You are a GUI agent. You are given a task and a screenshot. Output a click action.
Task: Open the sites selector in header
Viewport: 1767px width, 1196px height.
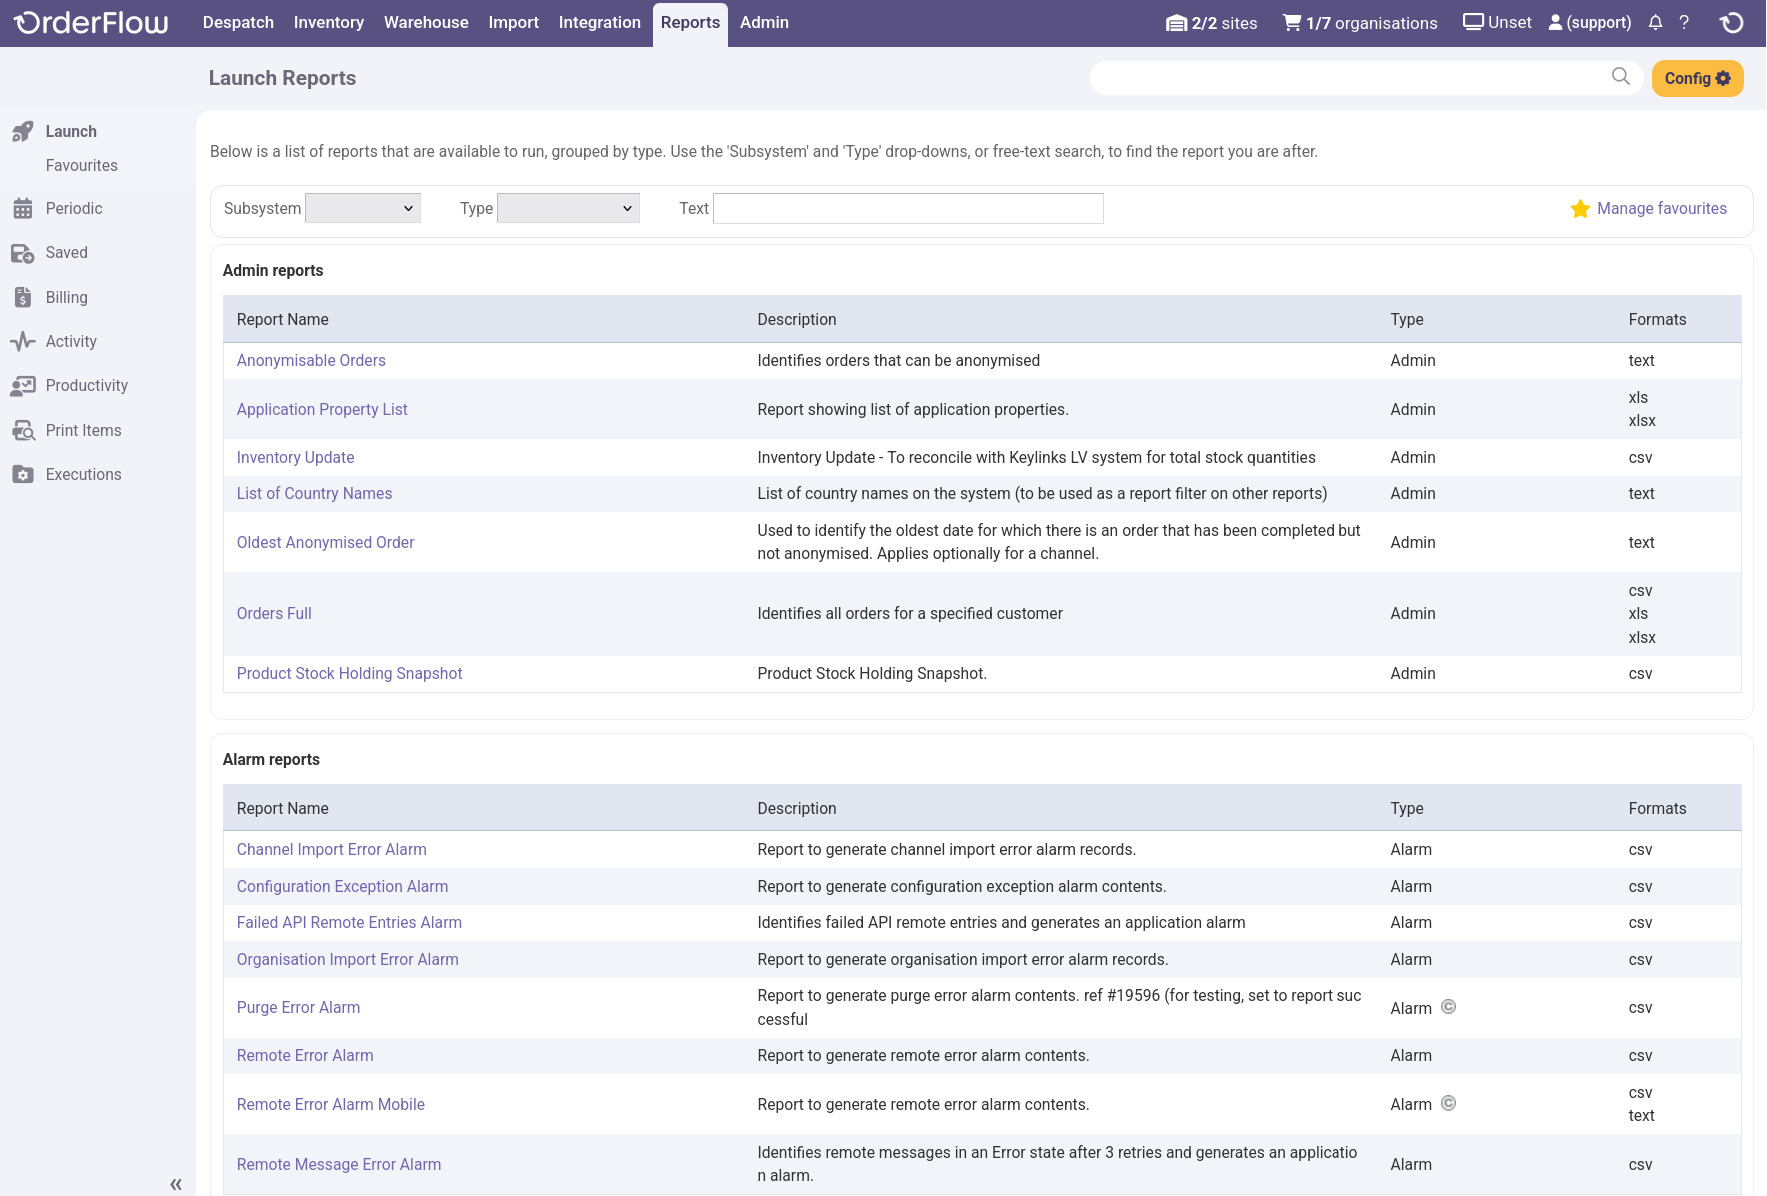click(1211, 23)
